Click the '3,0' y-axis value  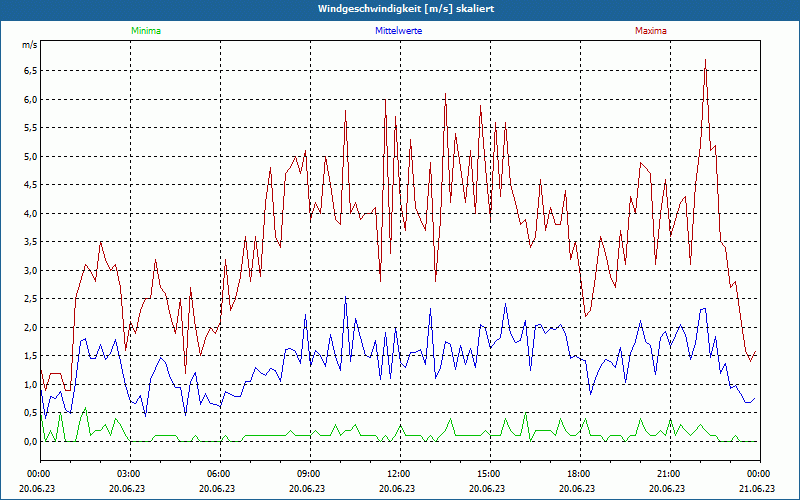coord(31,270)
